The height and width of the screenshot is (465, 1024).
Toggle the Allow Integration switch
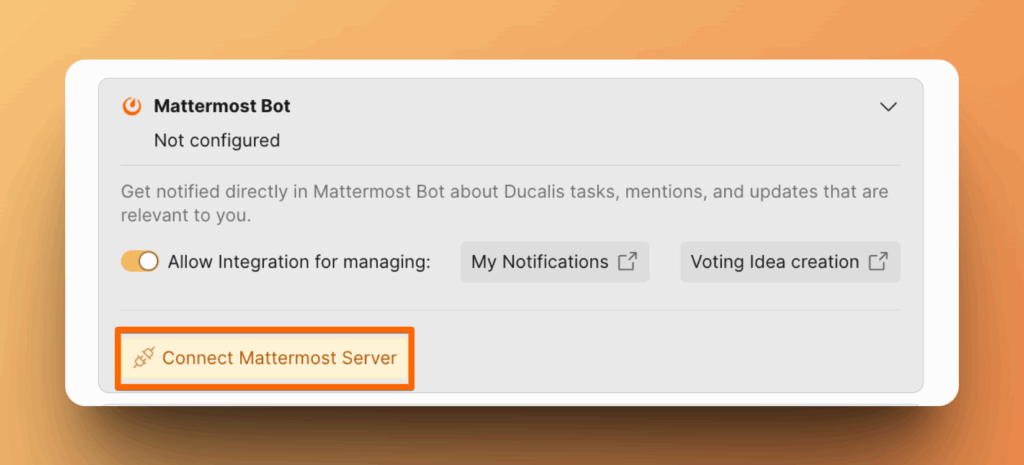click(140, 262)
